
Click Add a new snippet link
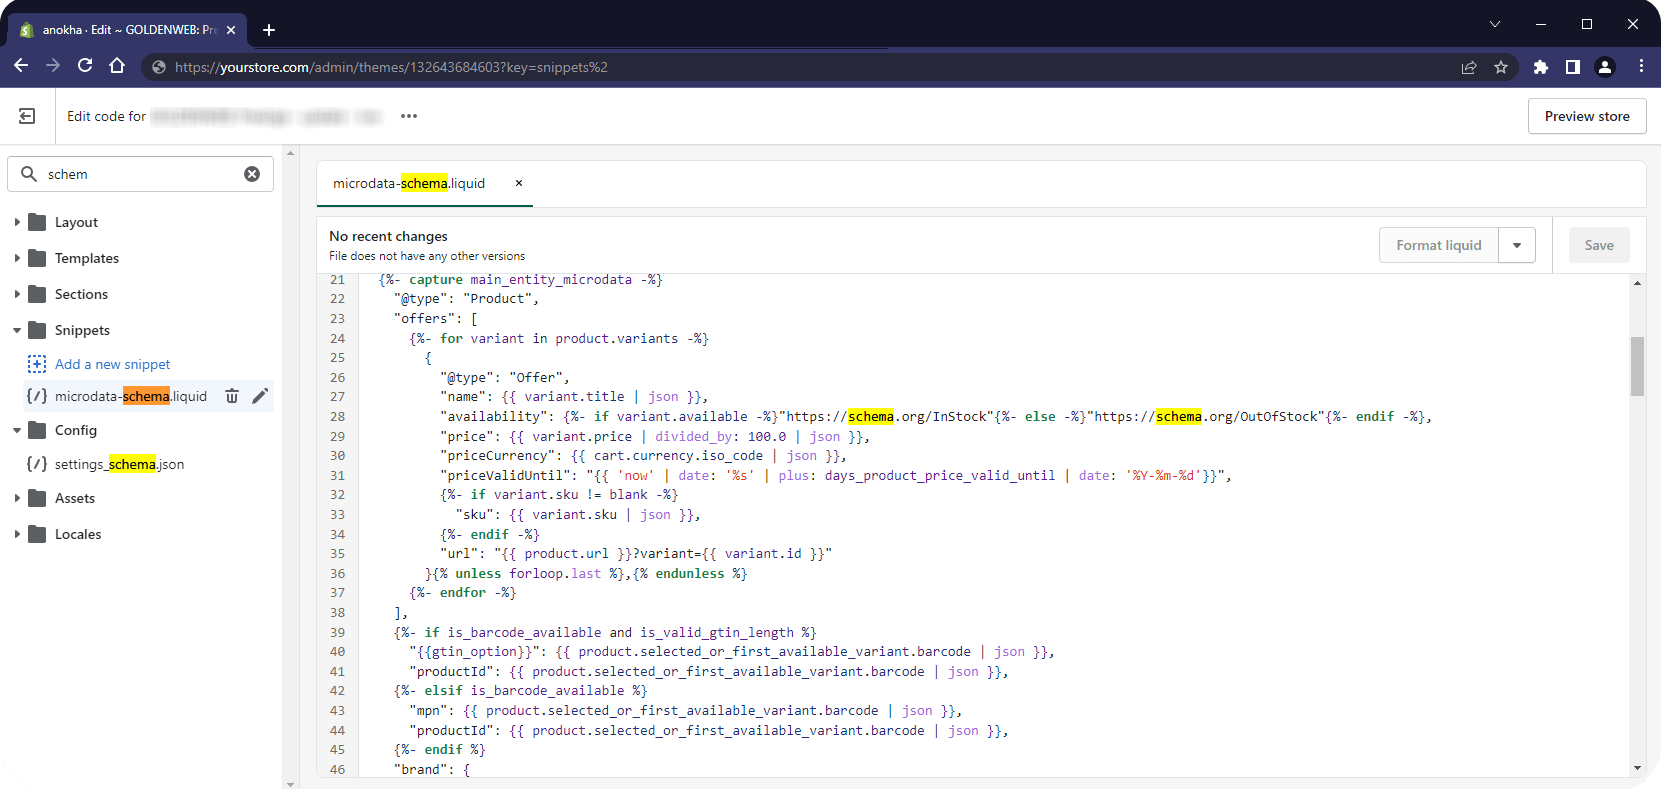(x=112, y=364)
